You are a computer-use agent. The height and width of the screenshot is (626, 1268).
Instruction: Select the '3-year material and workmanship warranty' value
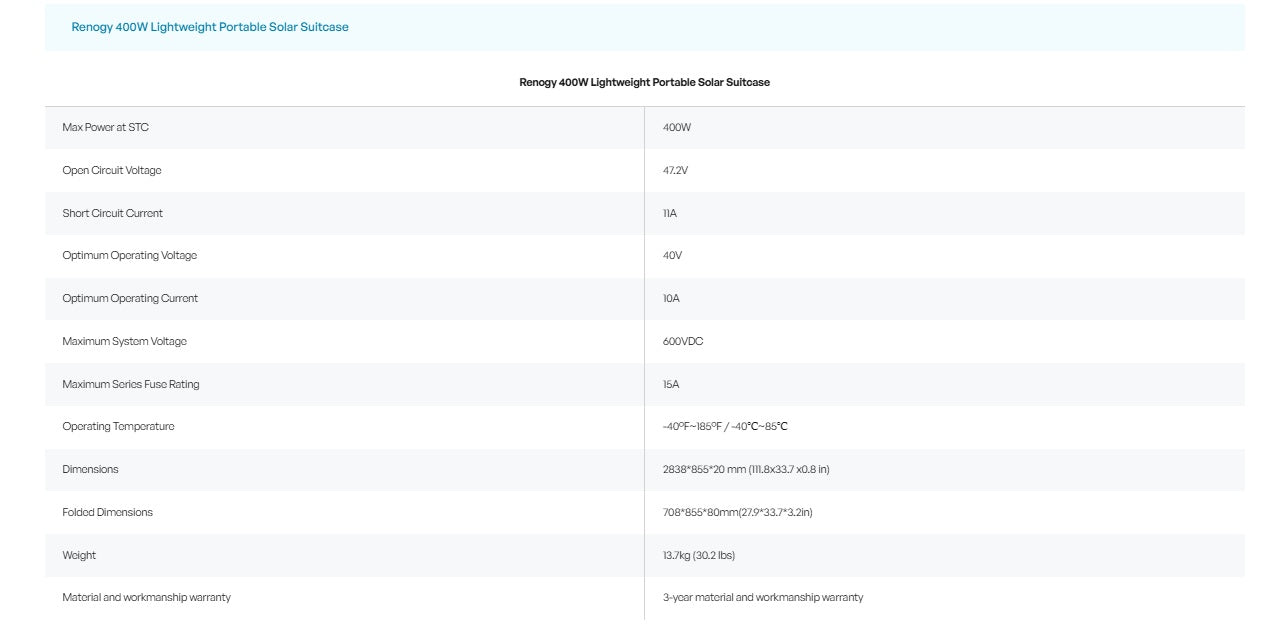[763, 597]
